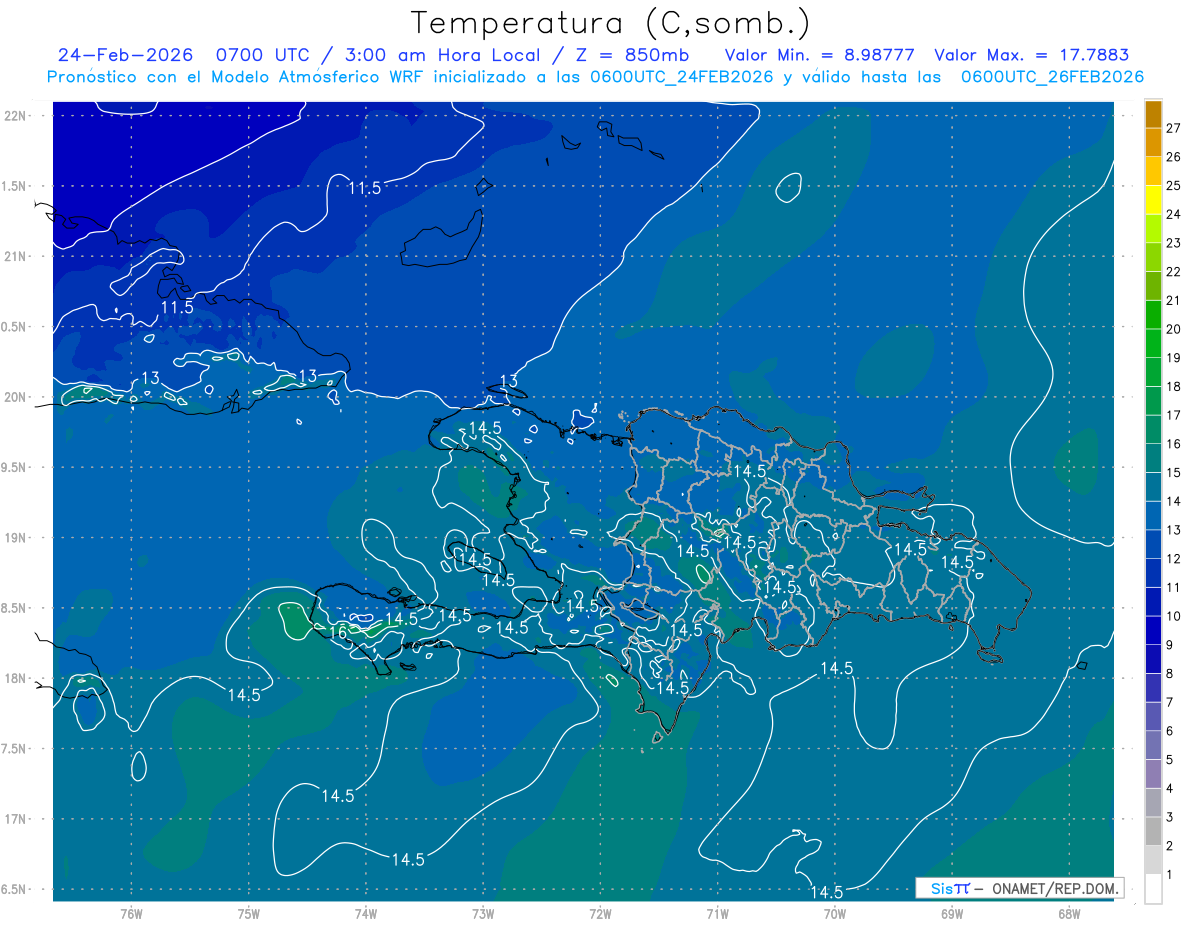Click the color bar label '6'

point(1169,731)
